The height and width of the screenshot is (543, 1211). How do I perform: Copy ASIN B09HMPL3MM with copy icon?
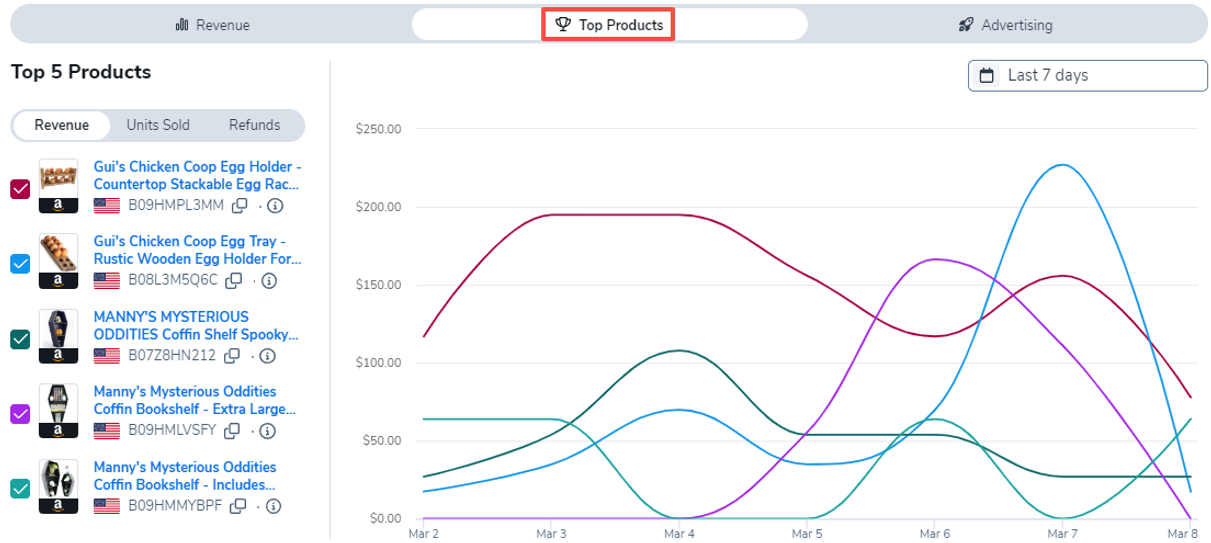pos(239,205)
